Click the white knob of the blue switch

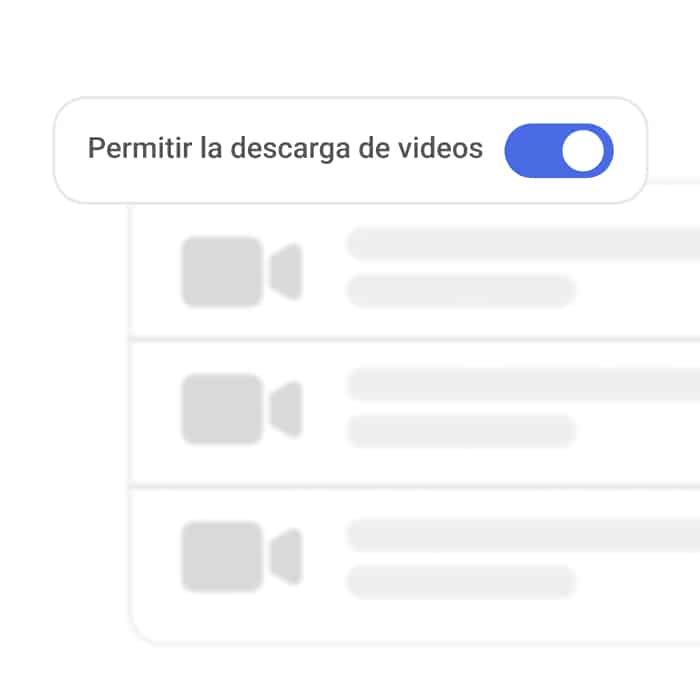click(583, 150)
